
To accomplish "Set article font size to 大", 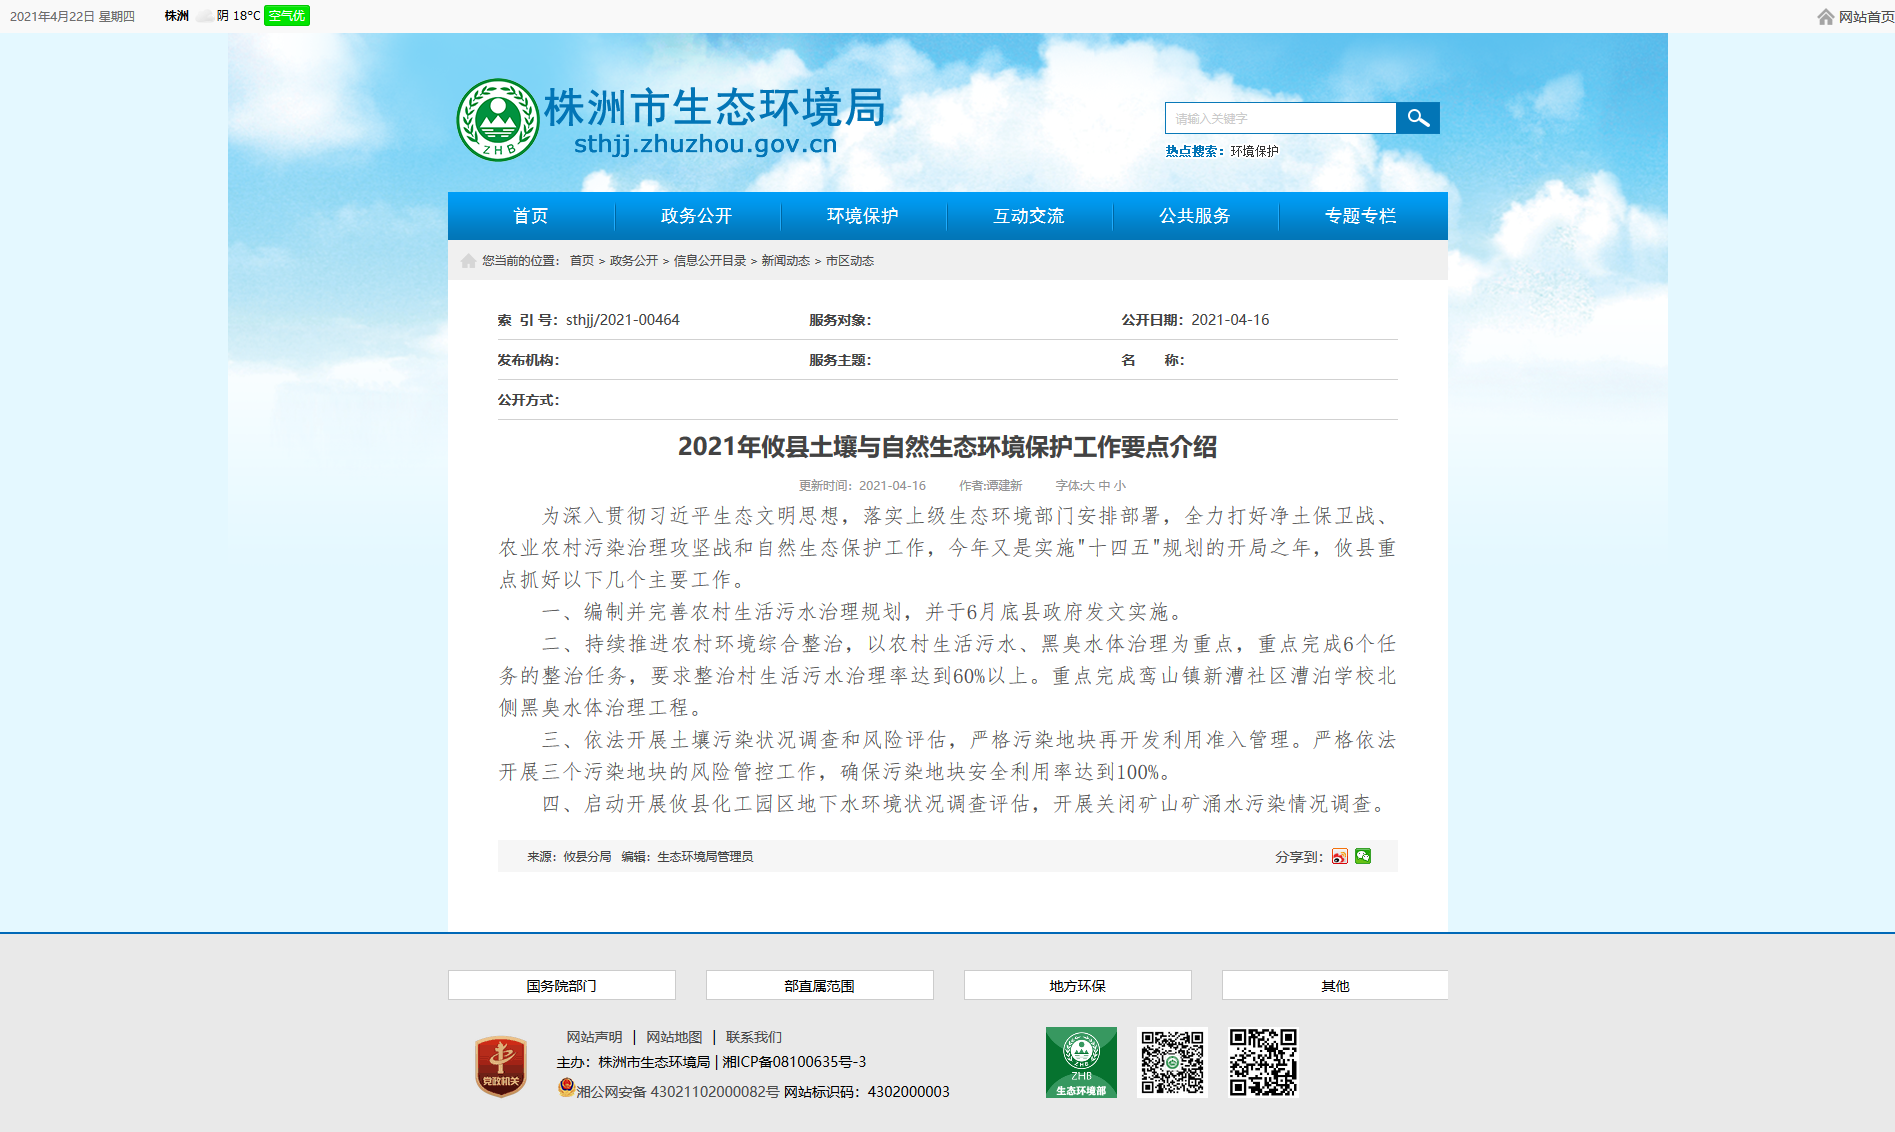I will pyautogui.click(x=1089, y=486).
